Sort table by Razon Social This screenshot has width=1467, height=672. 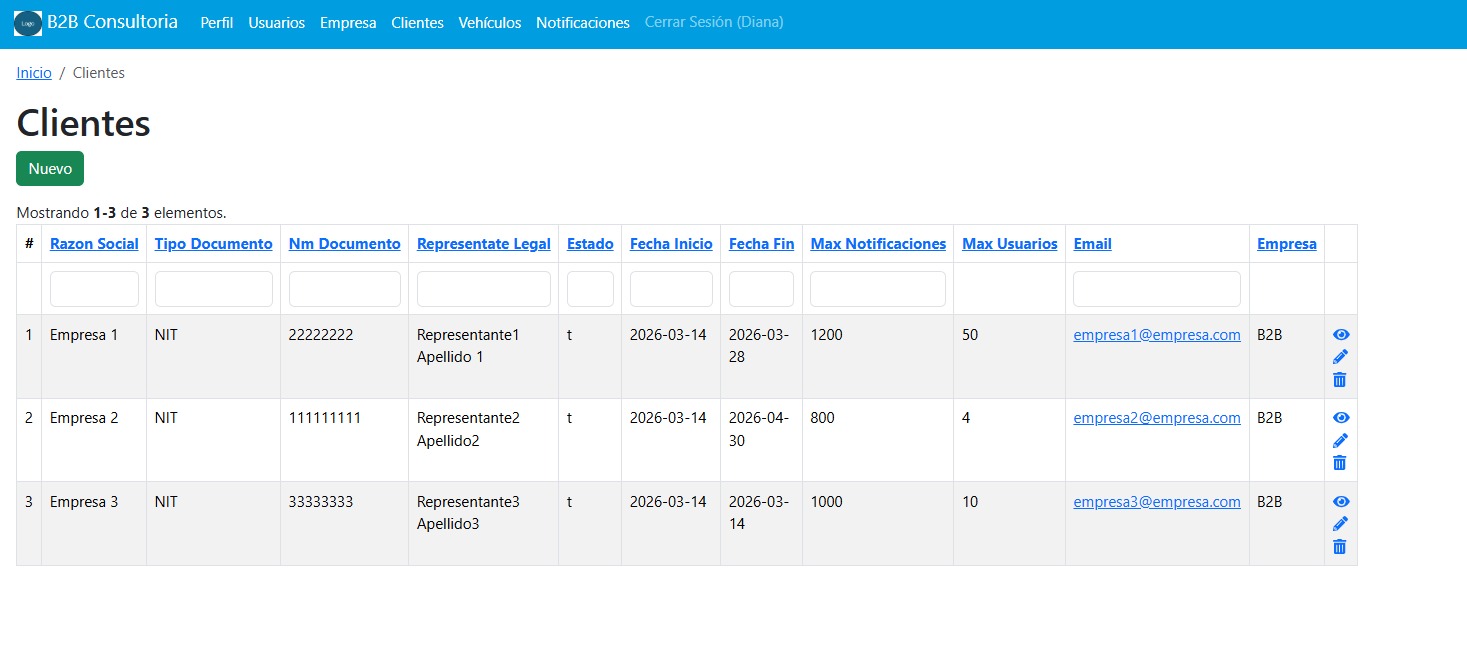click(94, 244)
